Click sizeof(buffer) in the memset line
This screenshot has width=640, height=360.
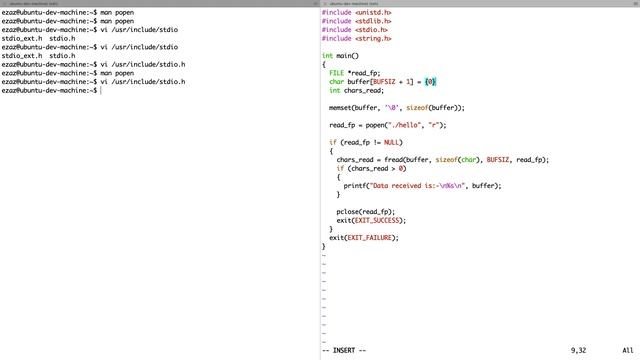click(433, 108)
